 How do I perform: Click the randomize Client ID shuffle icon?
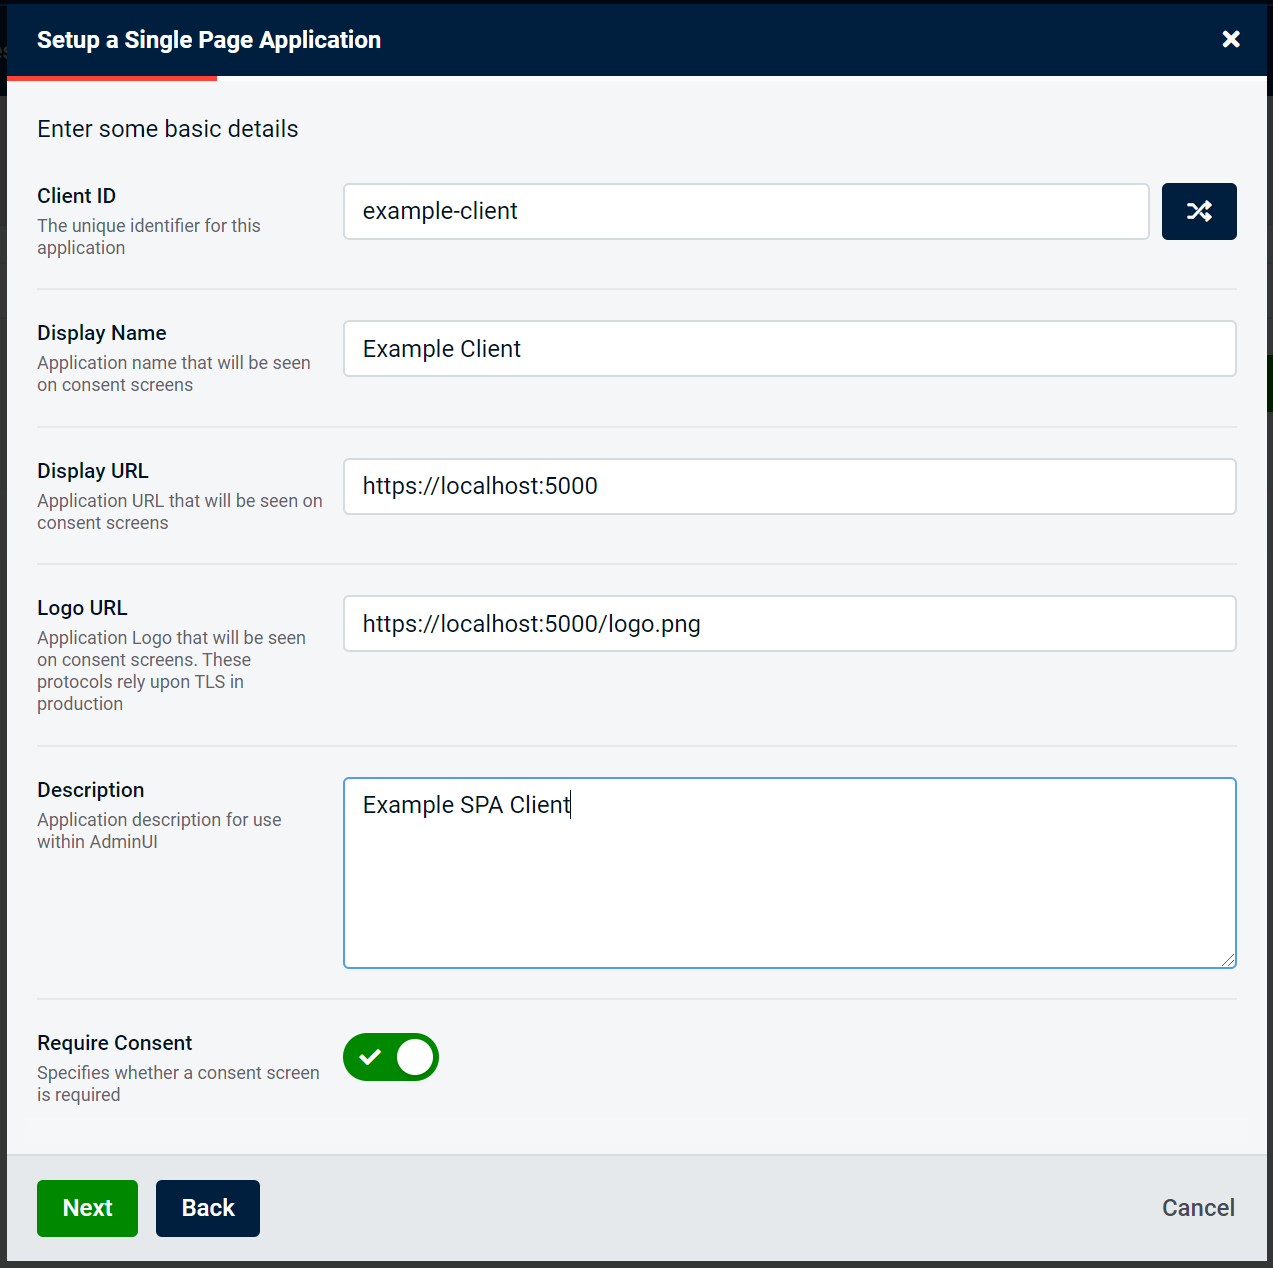point(1198,211)
